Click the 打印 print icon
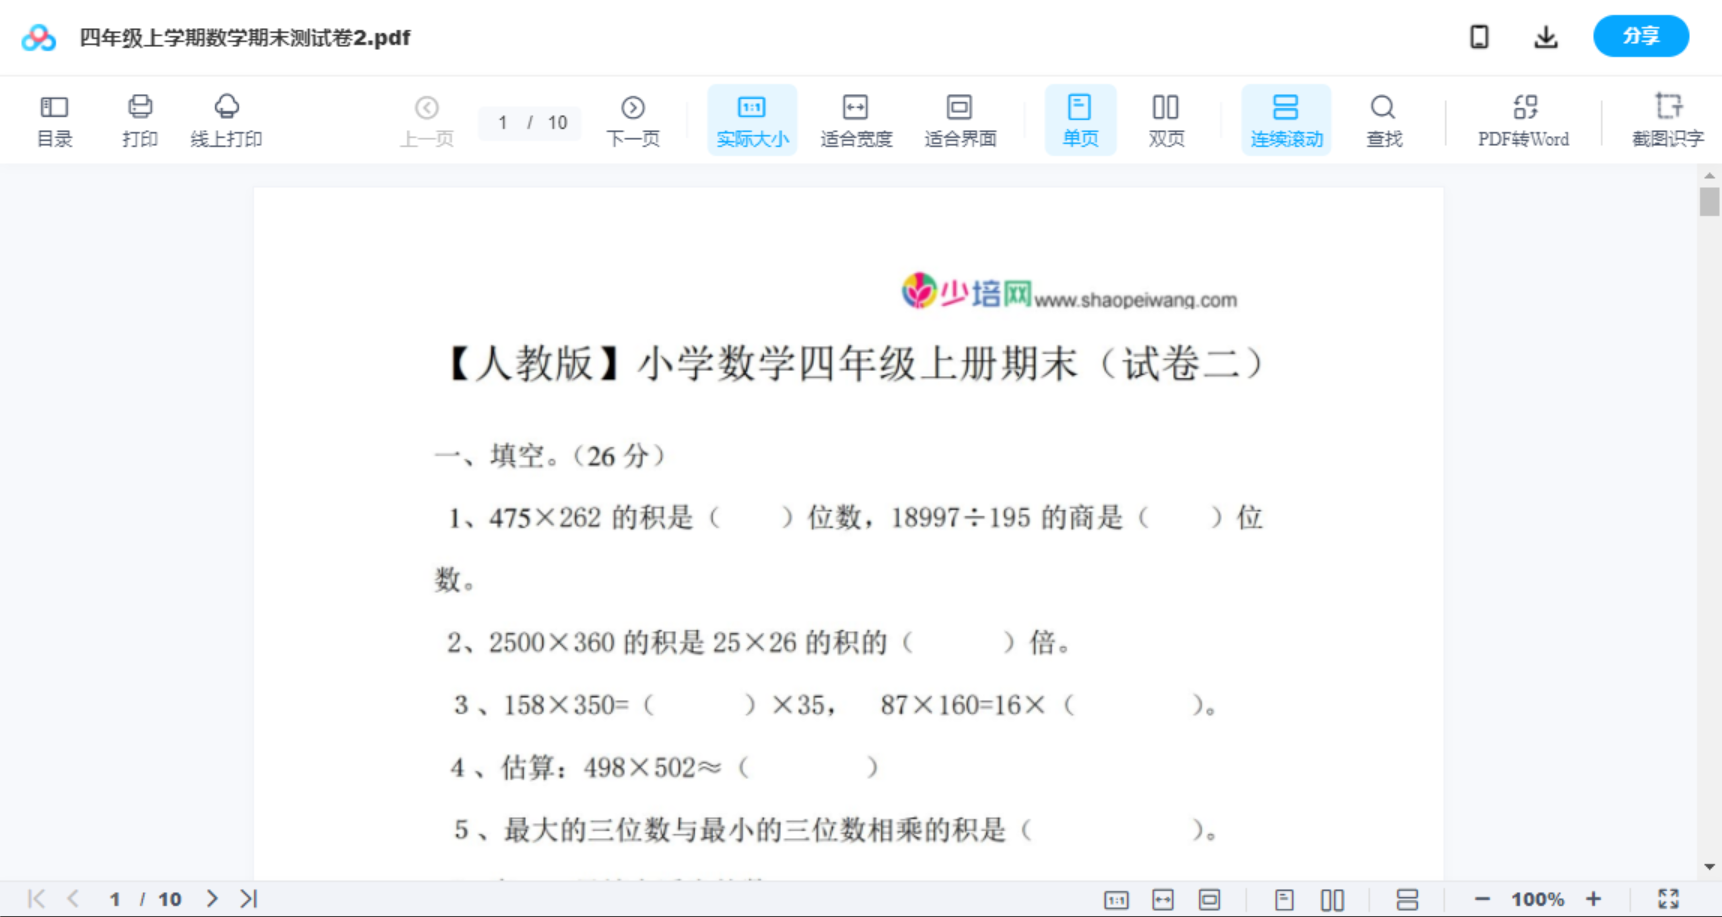Image resolution: width=1722 pixels, height=917 pixels. click(139, 119)
